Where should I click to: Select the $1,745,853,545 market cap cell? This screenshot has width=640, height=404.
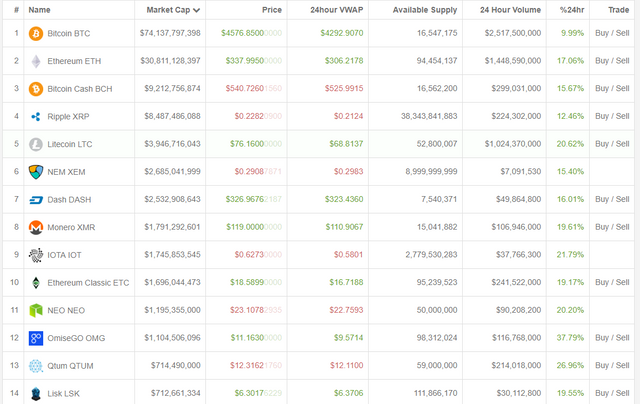(x=172, y=255)
